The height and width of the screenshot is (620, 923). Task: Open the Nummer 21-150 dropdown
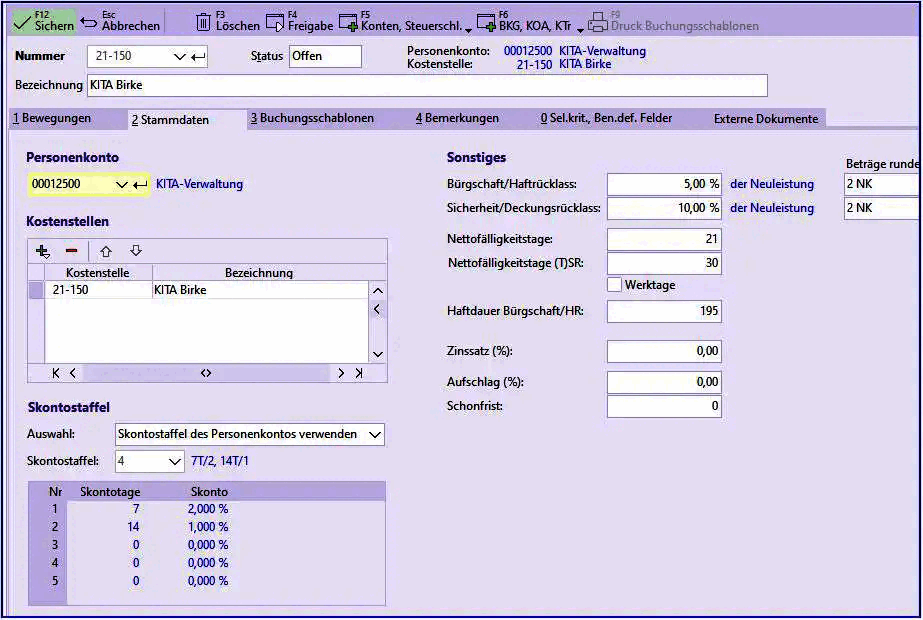(x=180, y=57)
